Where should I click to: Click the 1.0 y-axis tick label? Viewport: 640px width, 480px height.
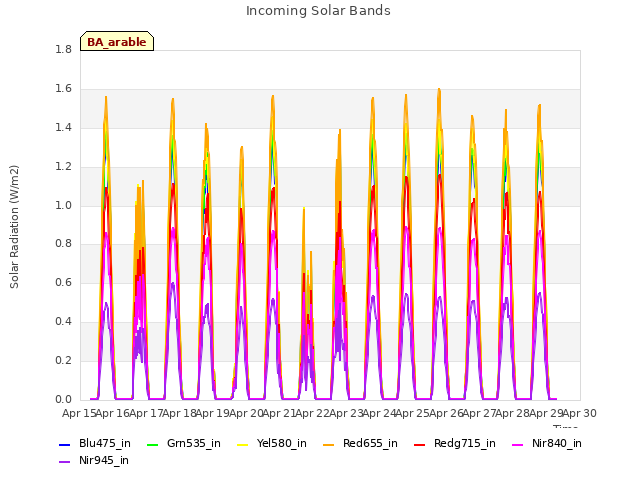[63, 205]
